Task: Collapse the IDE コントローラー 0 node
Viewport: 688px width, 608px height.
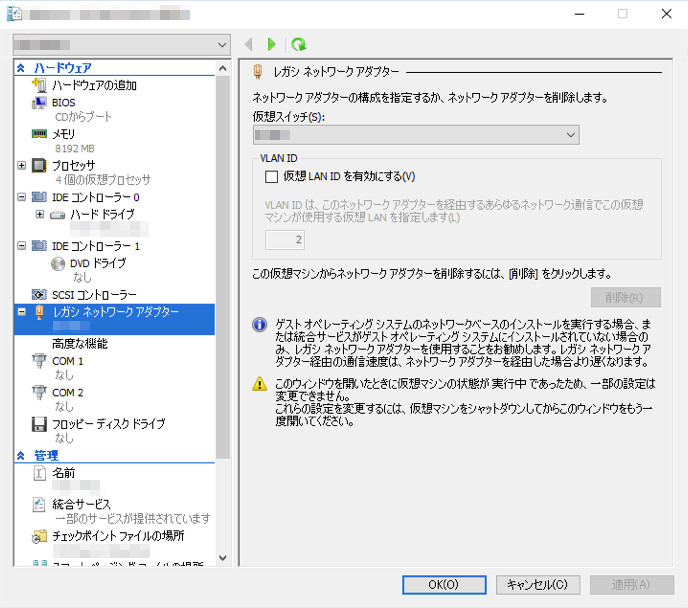Action: [22, 197]
